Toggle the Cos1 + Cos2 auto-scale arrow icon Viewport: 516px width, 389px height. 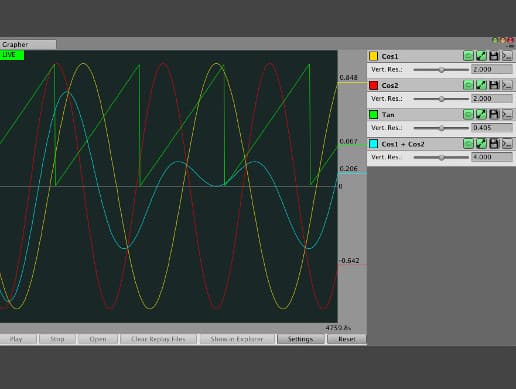(x=481, y=144)
